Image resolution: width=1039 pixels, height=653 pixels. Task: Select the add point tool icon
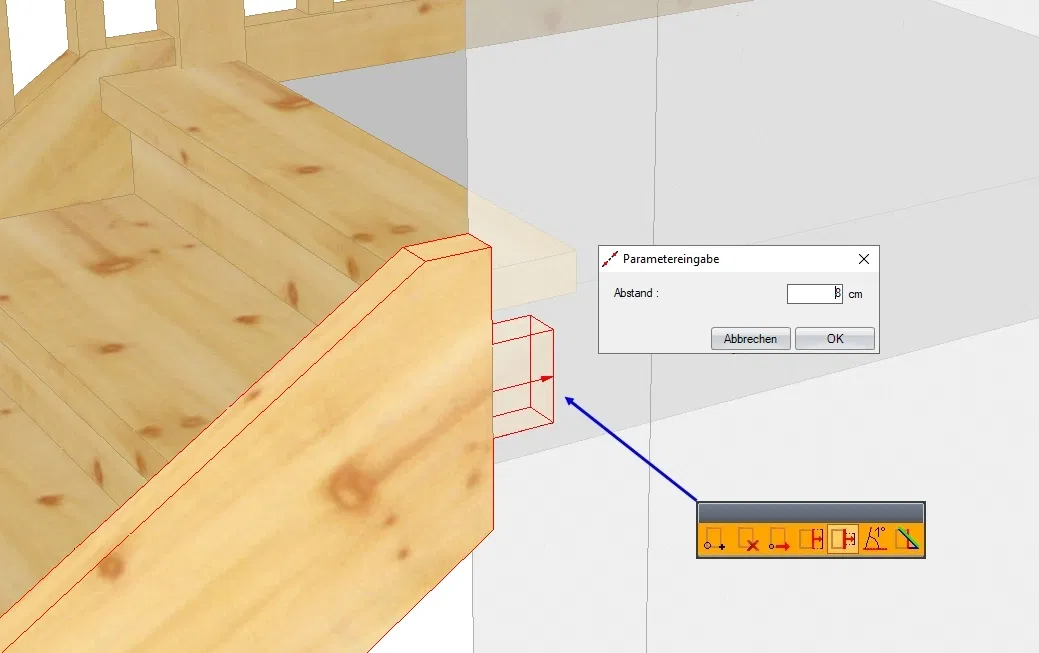pyautogui.click(x=714, y=540)
